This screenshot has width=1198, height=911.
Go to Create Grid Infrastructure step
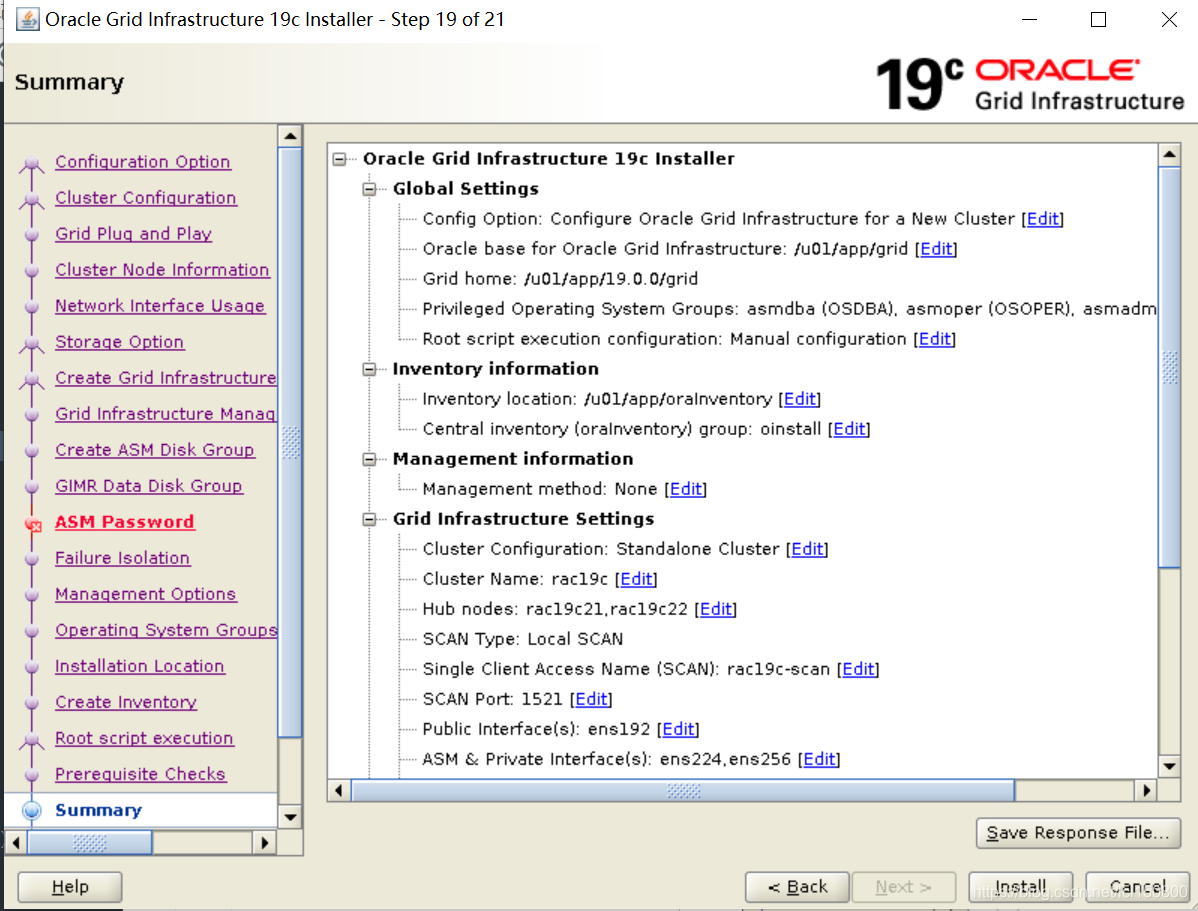point(165,378)
